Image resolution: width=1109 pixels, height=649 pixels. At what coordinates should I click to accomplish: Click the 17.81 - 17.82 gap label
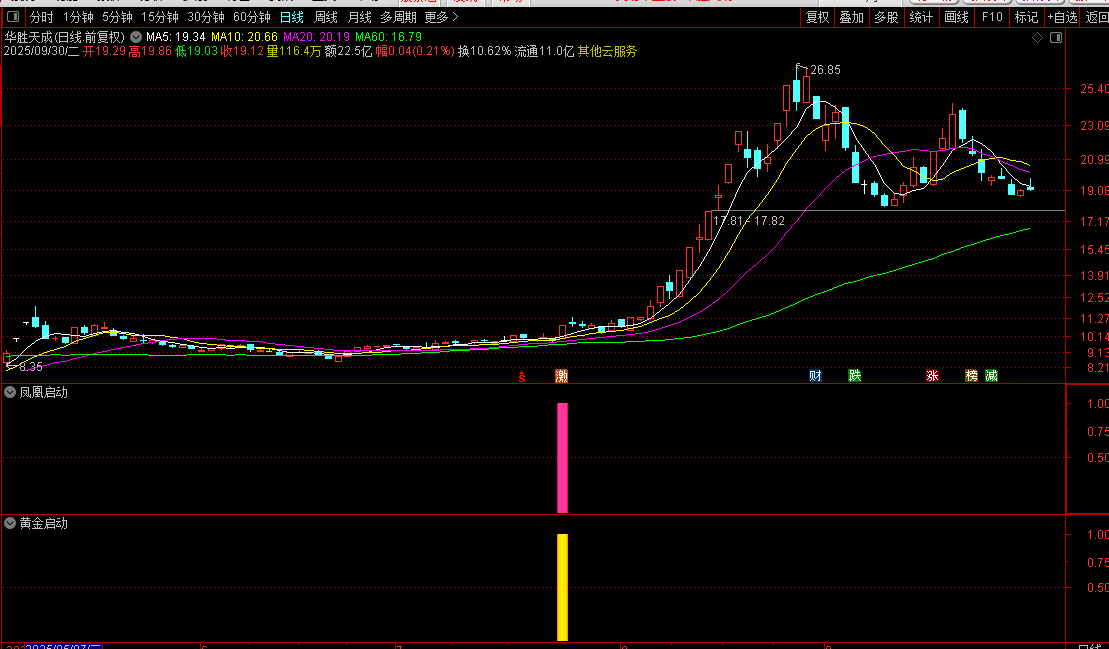point(749,221)
